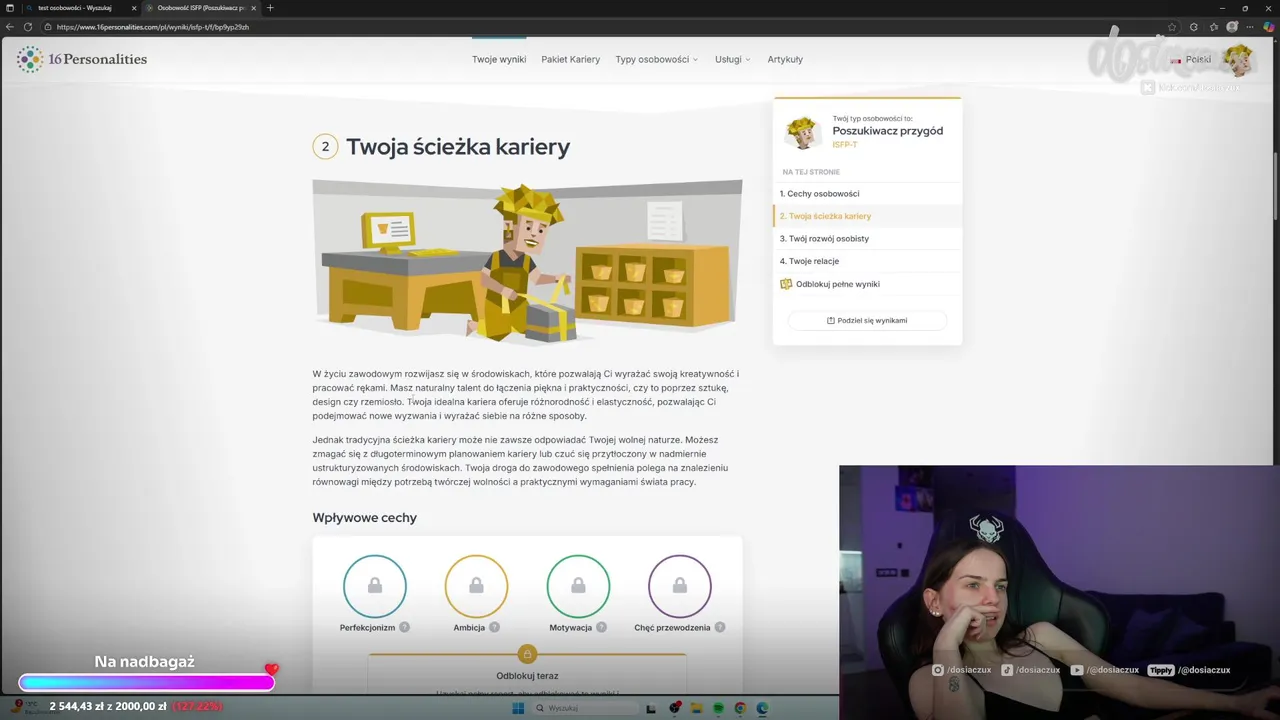
Task: Jump to section 4. Twoje relacje
Action: (867, 261)
